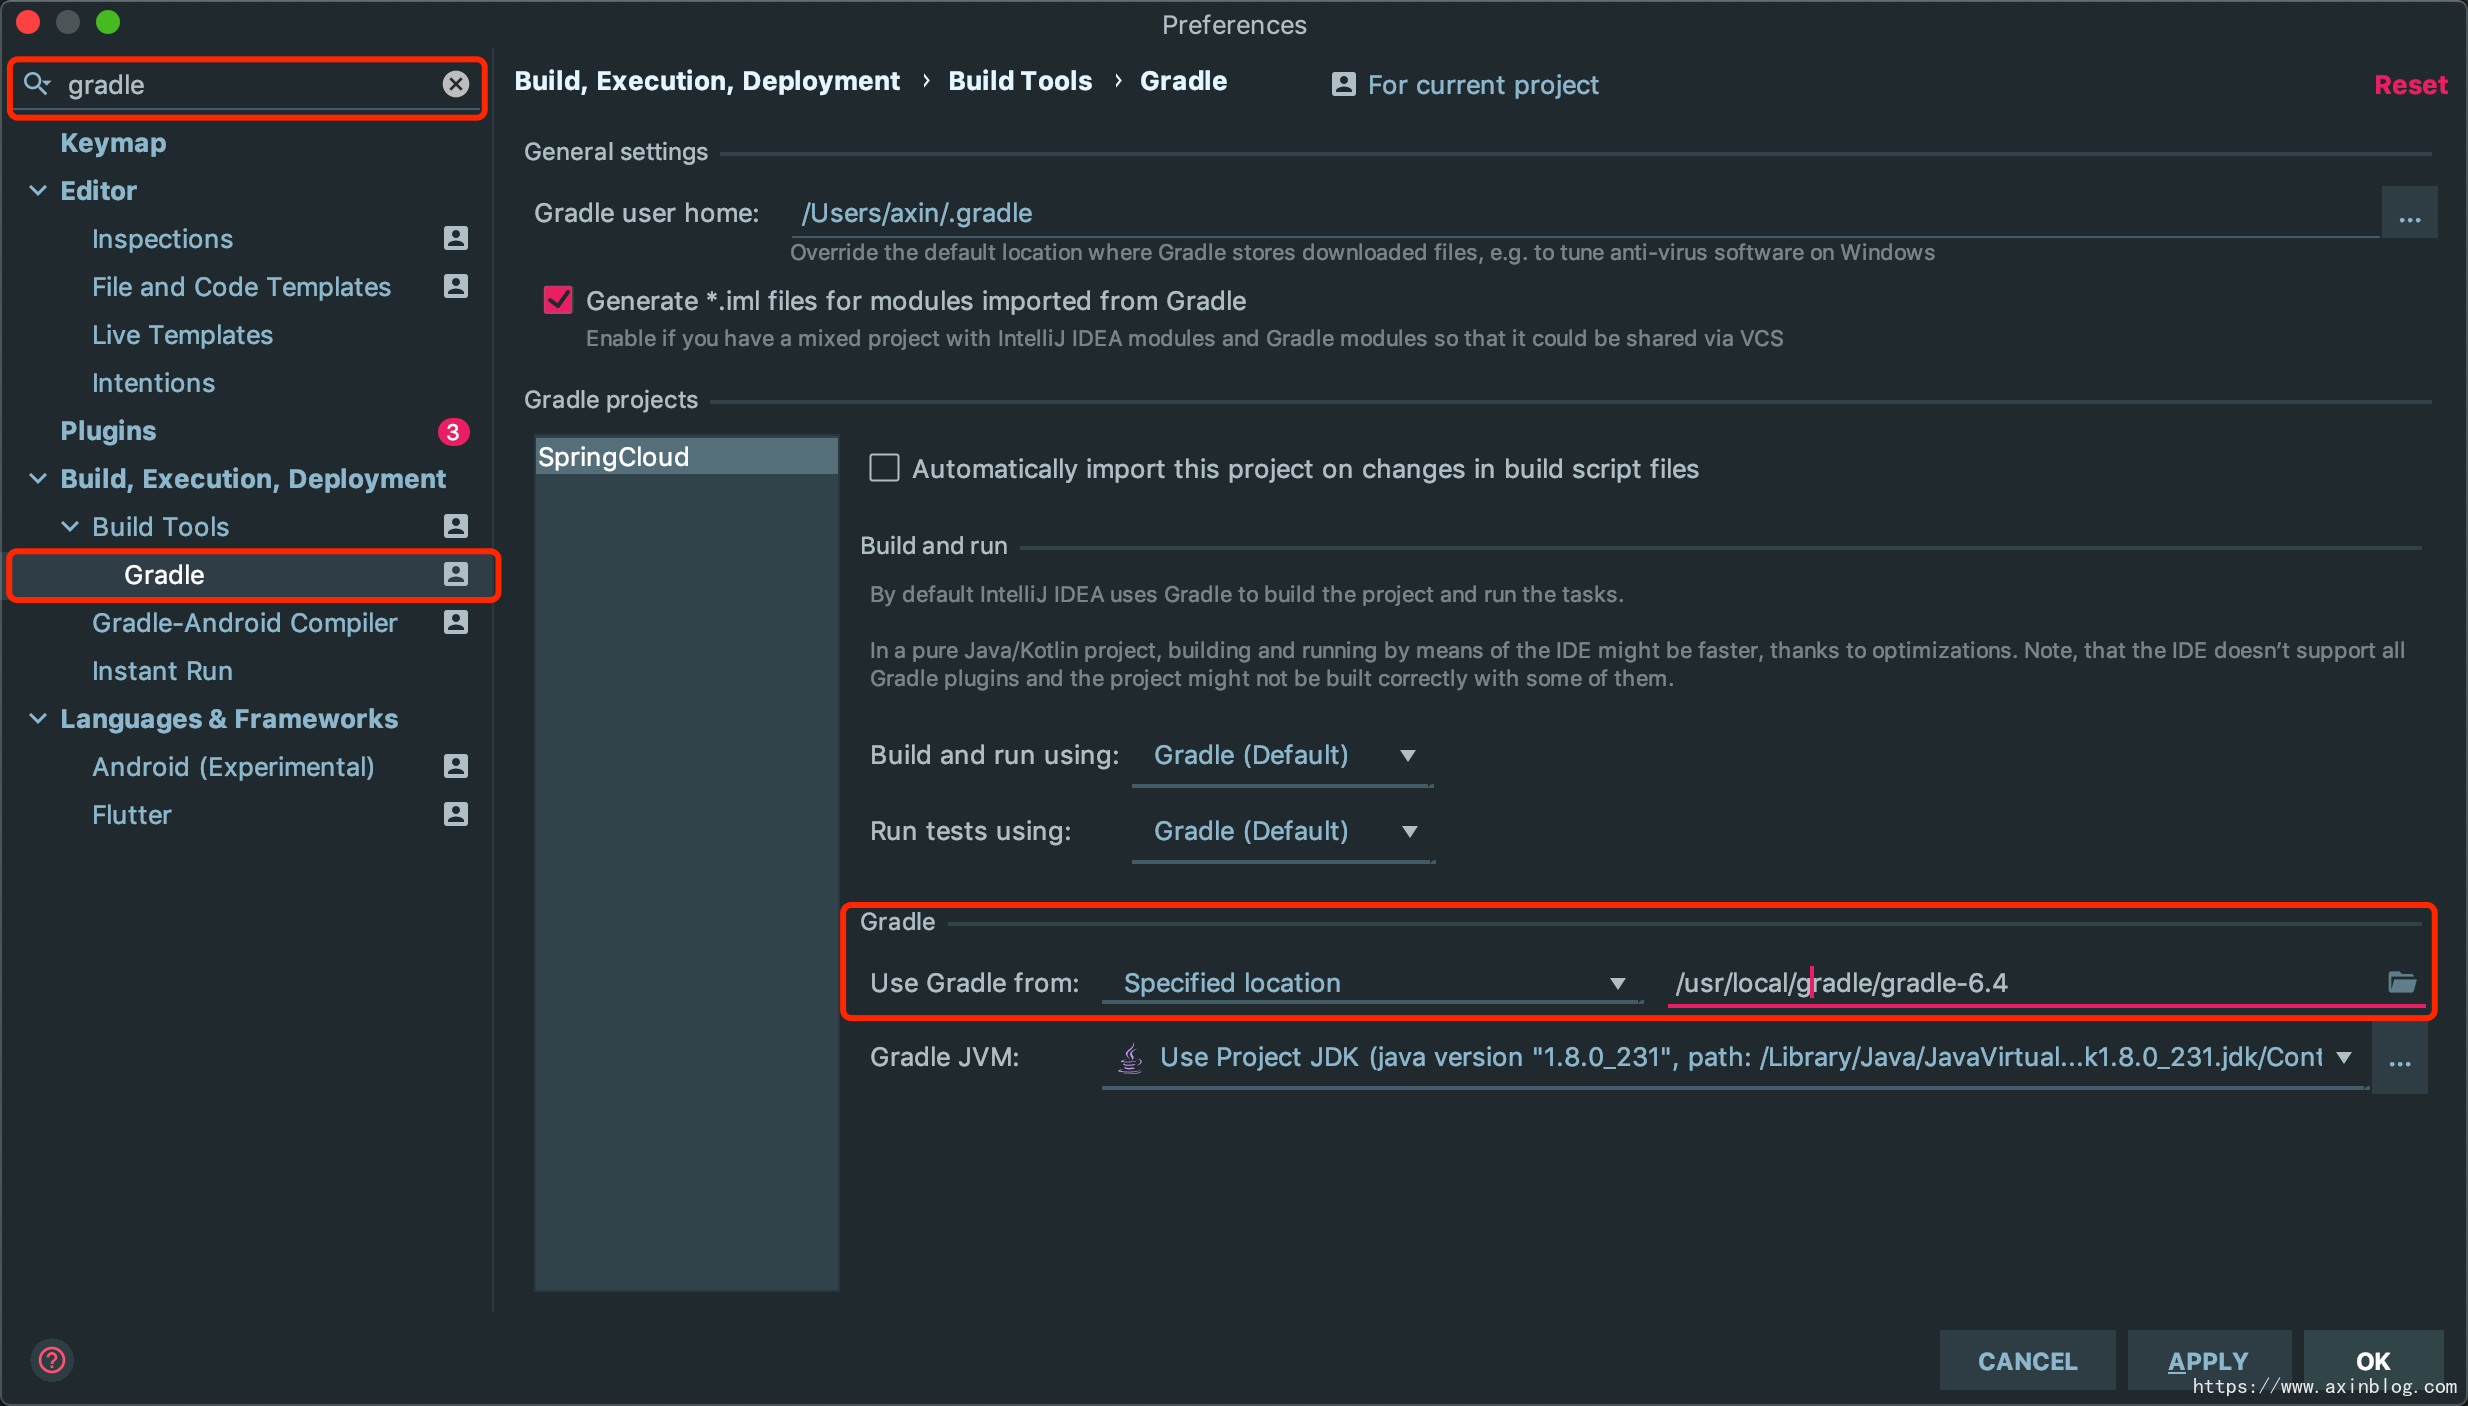Click Gradle user home path field

click(1586, 212)
